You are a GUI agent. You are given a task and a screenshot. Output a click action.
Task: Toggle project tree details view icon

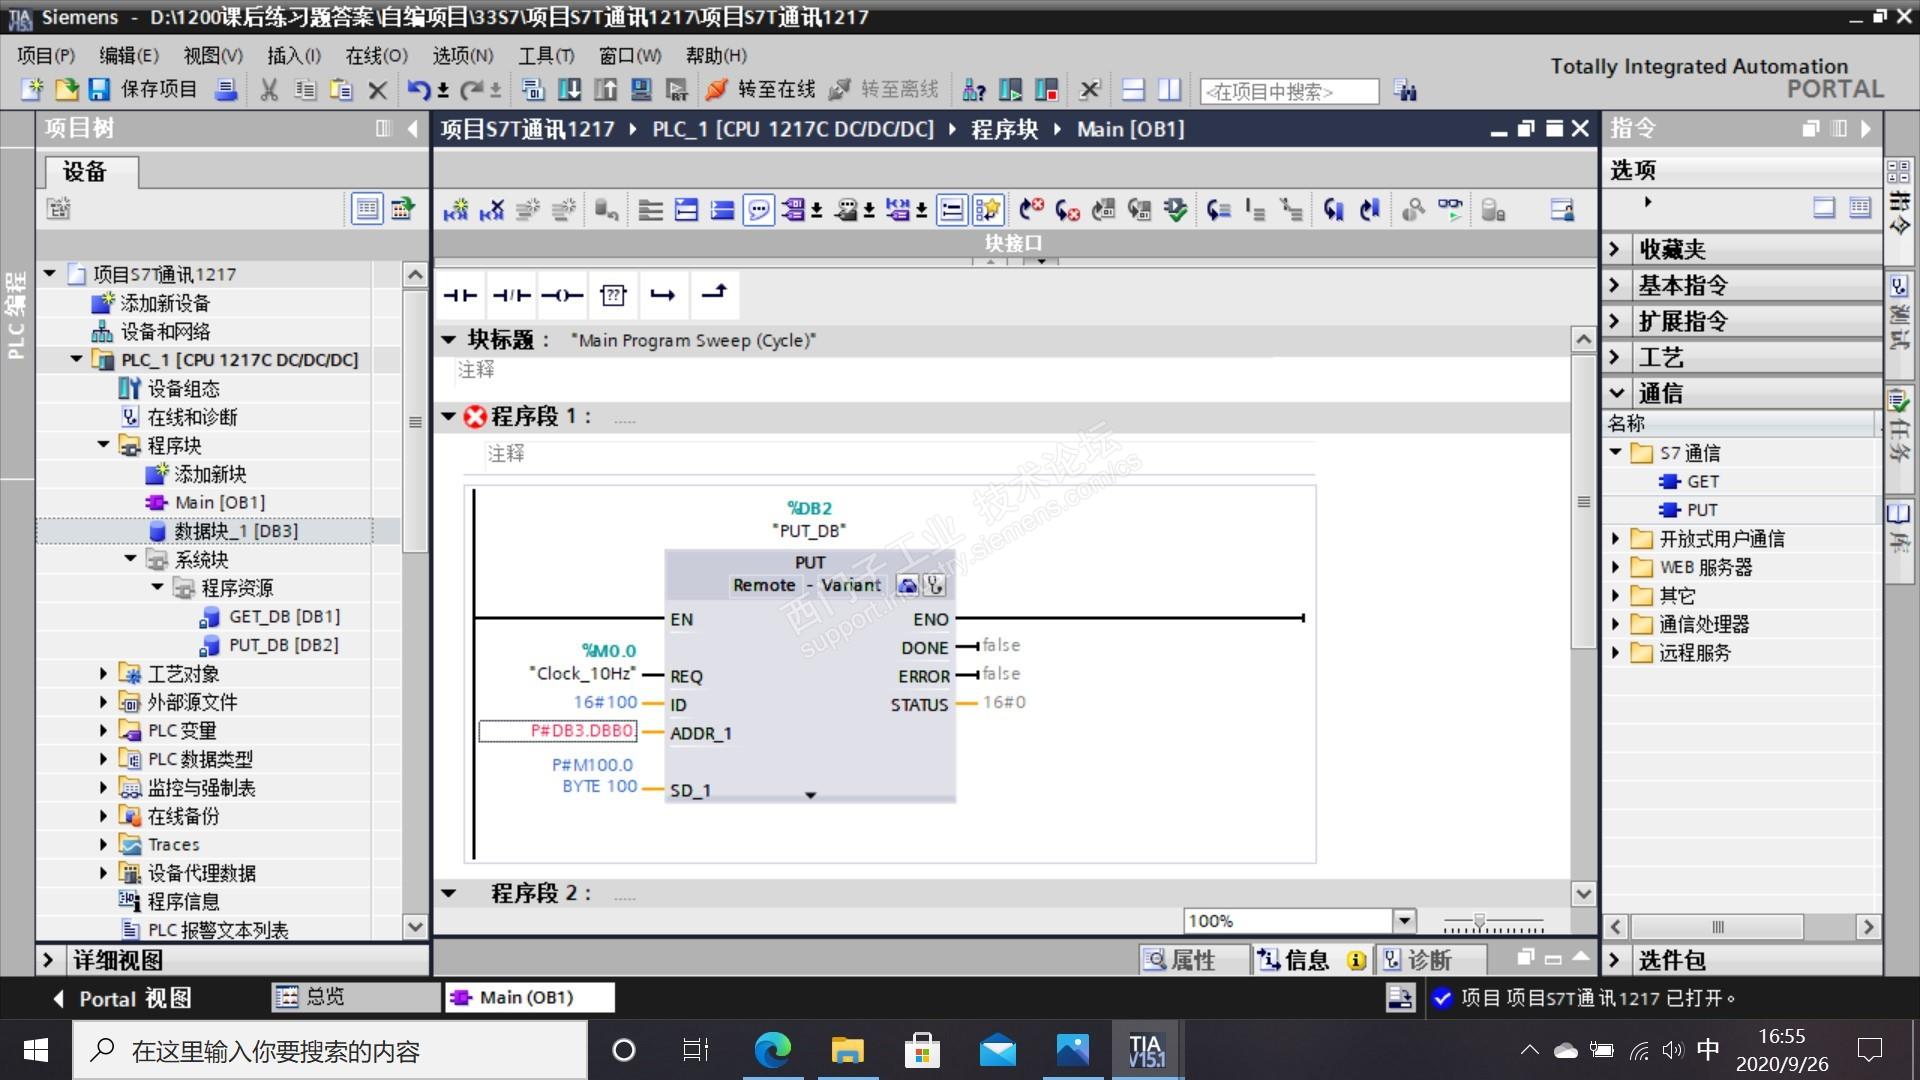point(367,208)
